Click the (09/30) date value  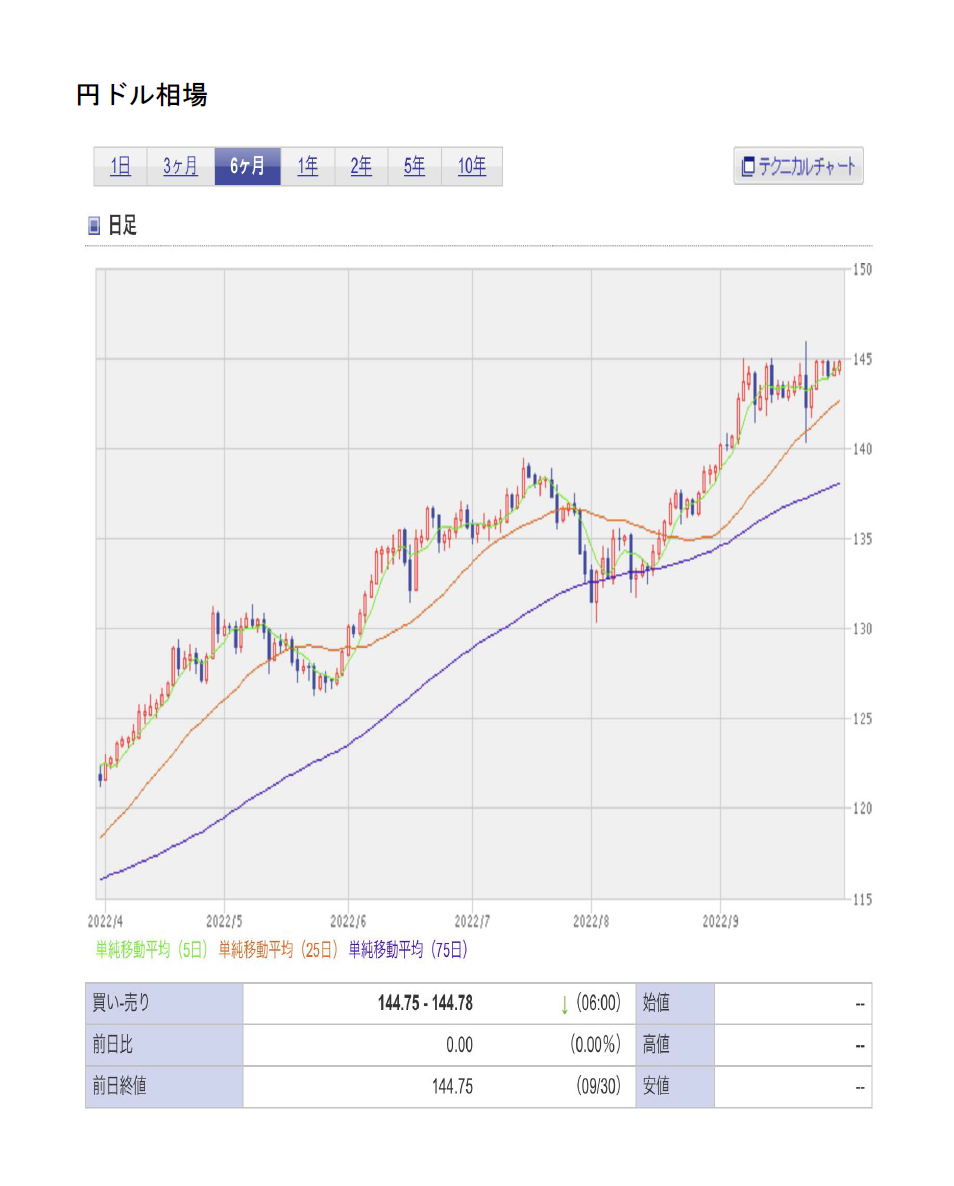pyautogui.click(x=598, y=1087)
